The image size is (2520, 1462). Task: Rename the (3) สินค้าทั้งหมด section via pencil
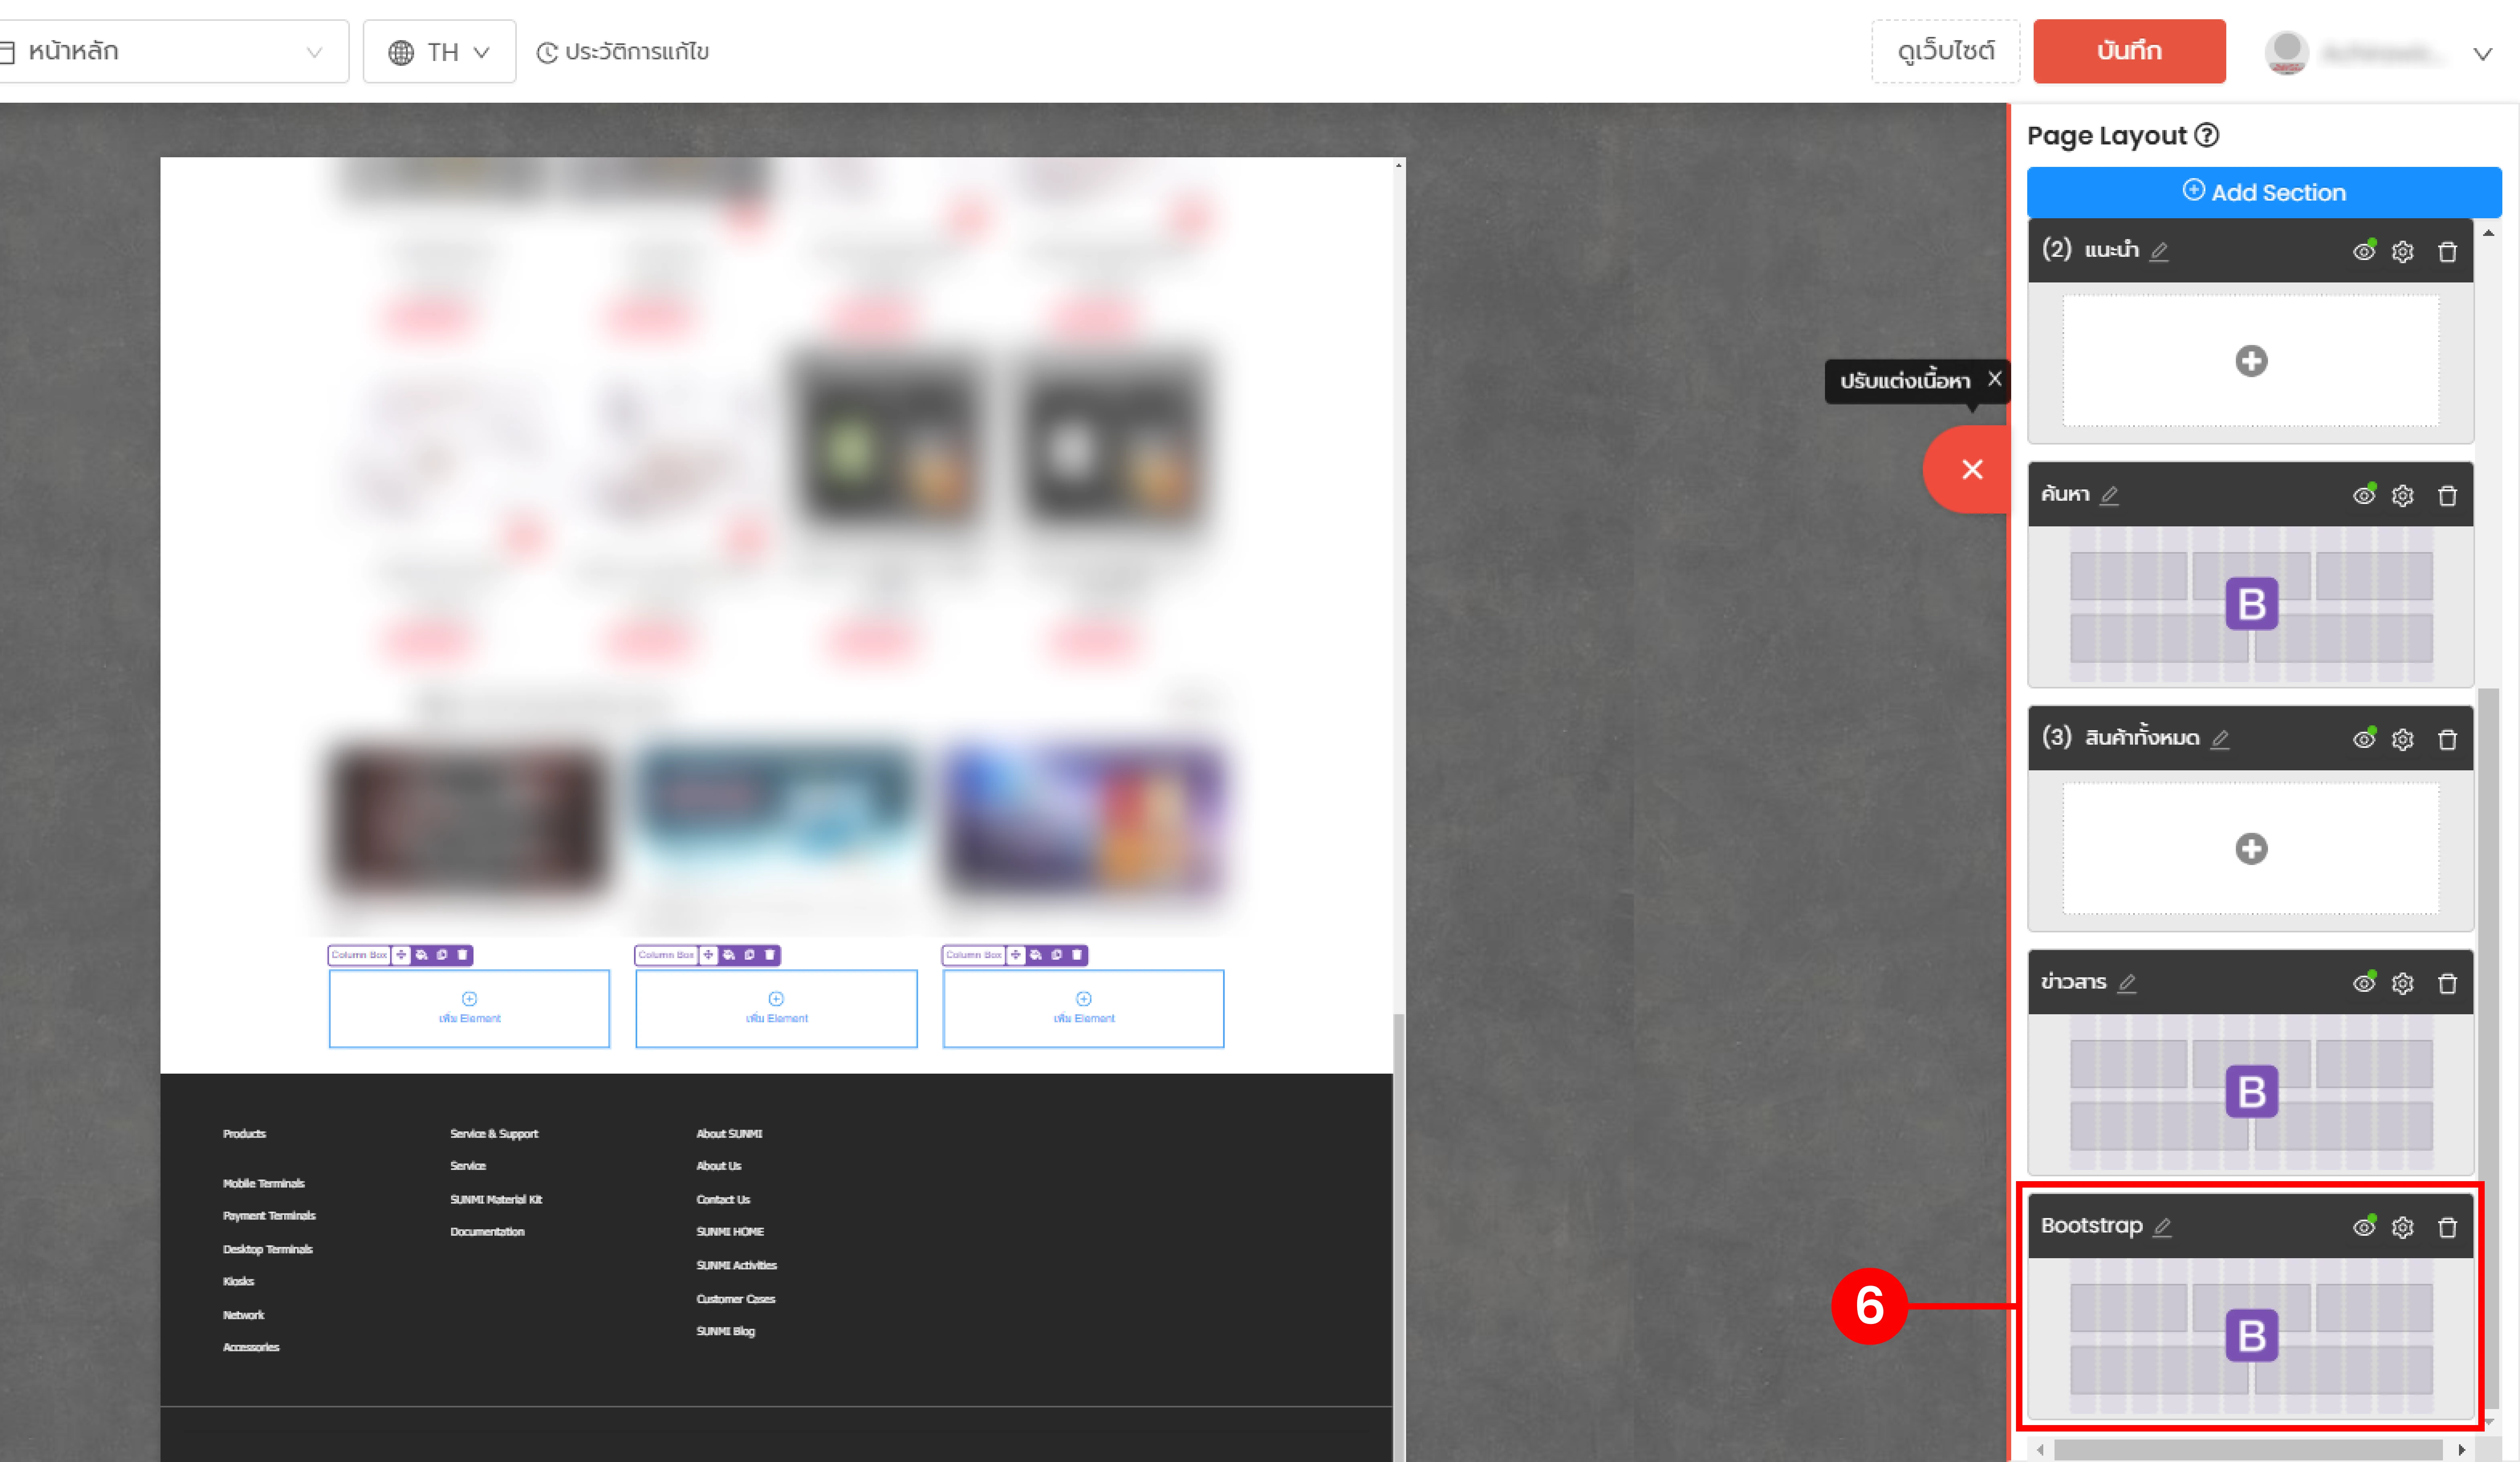pyautogui.click(x=2220, y=739)
